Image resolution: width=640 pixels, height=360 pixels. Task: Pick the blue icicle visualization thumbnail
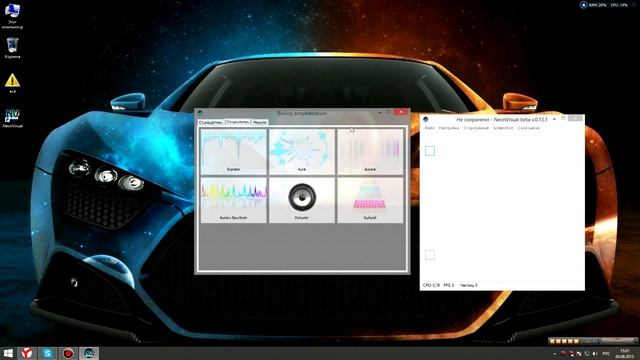pos(233,152)
